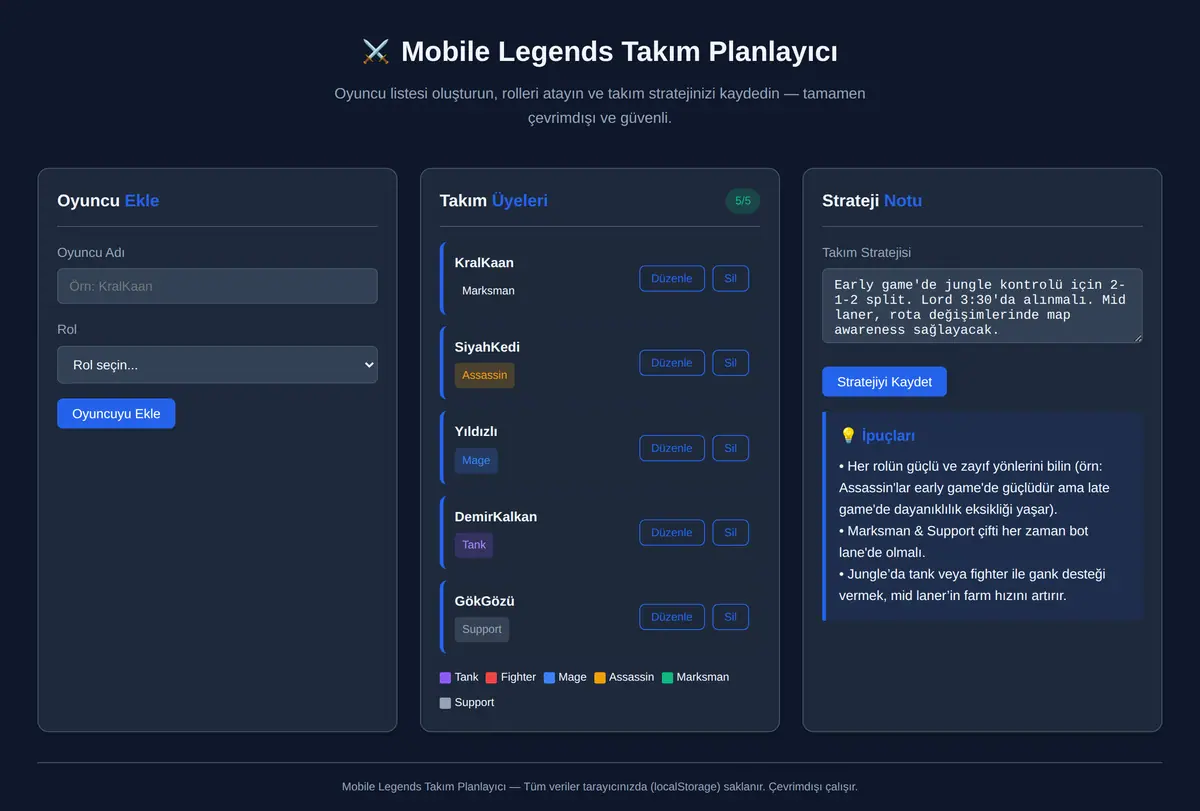The height and width of the screenshot is (811, 1200).
Task: Click the footer localStorage notice text
Action: (x=600, y=787)
